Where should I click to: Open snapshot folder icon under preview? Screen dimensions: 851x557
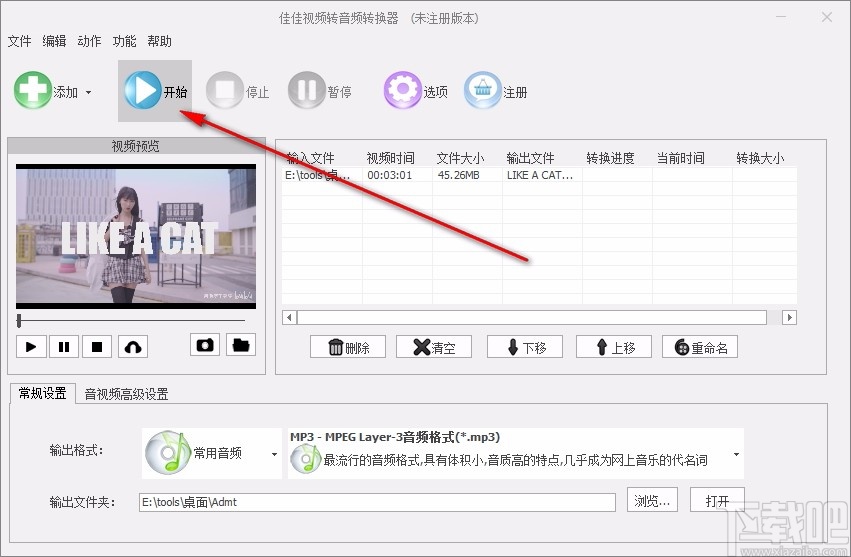coord(240,345)
